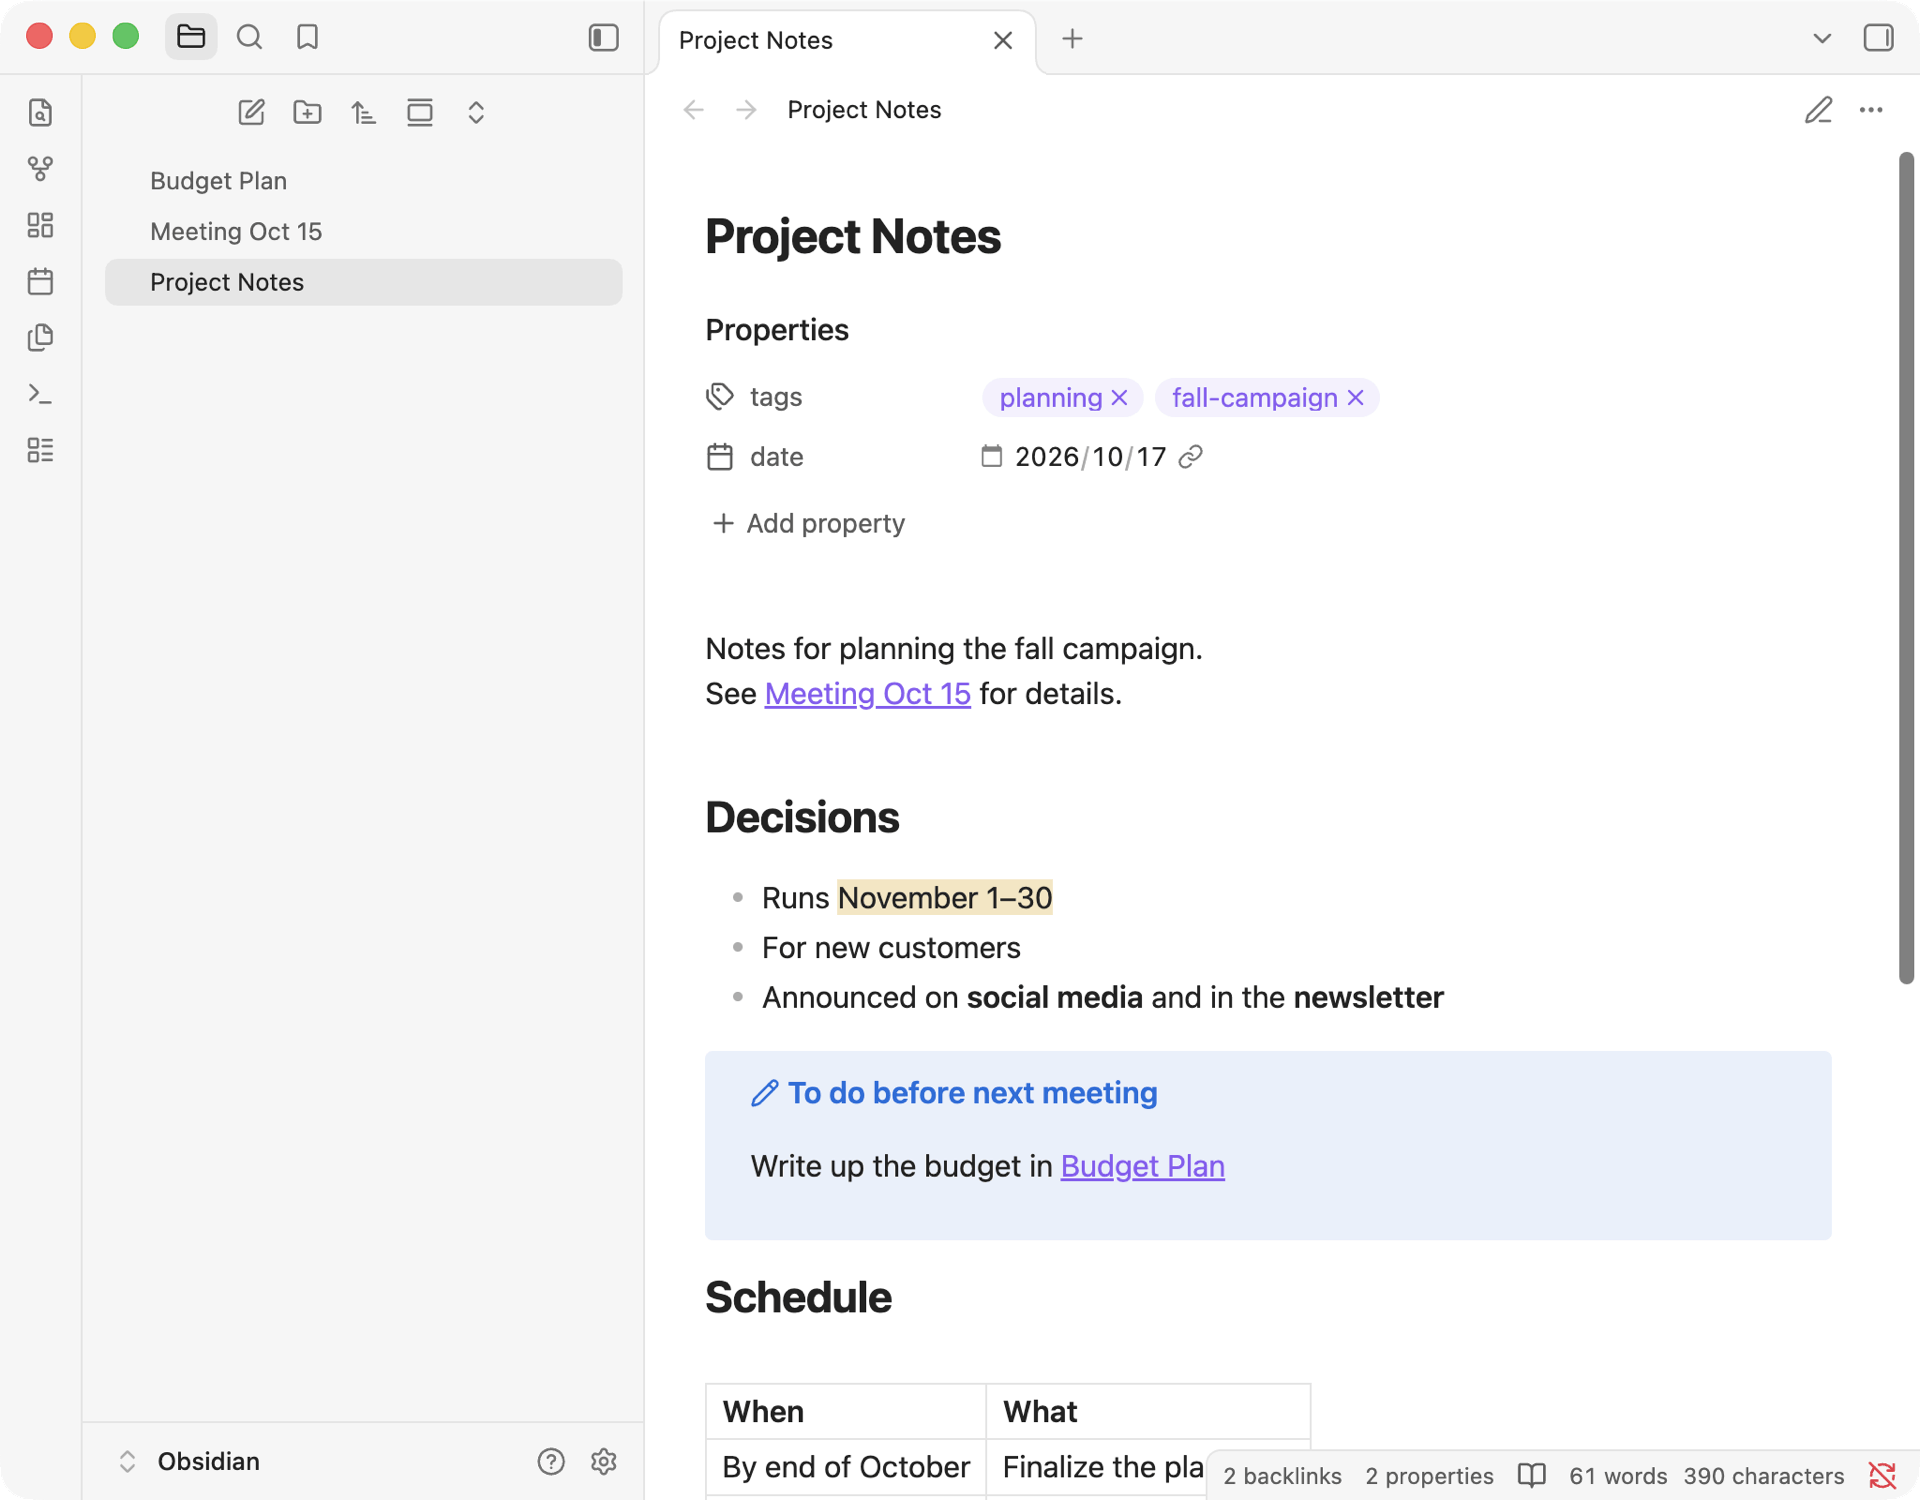The width and height of the screenshot is (1920, 1500).
Task: Create new canvas ribbon icon
Action: click(40, 225)
